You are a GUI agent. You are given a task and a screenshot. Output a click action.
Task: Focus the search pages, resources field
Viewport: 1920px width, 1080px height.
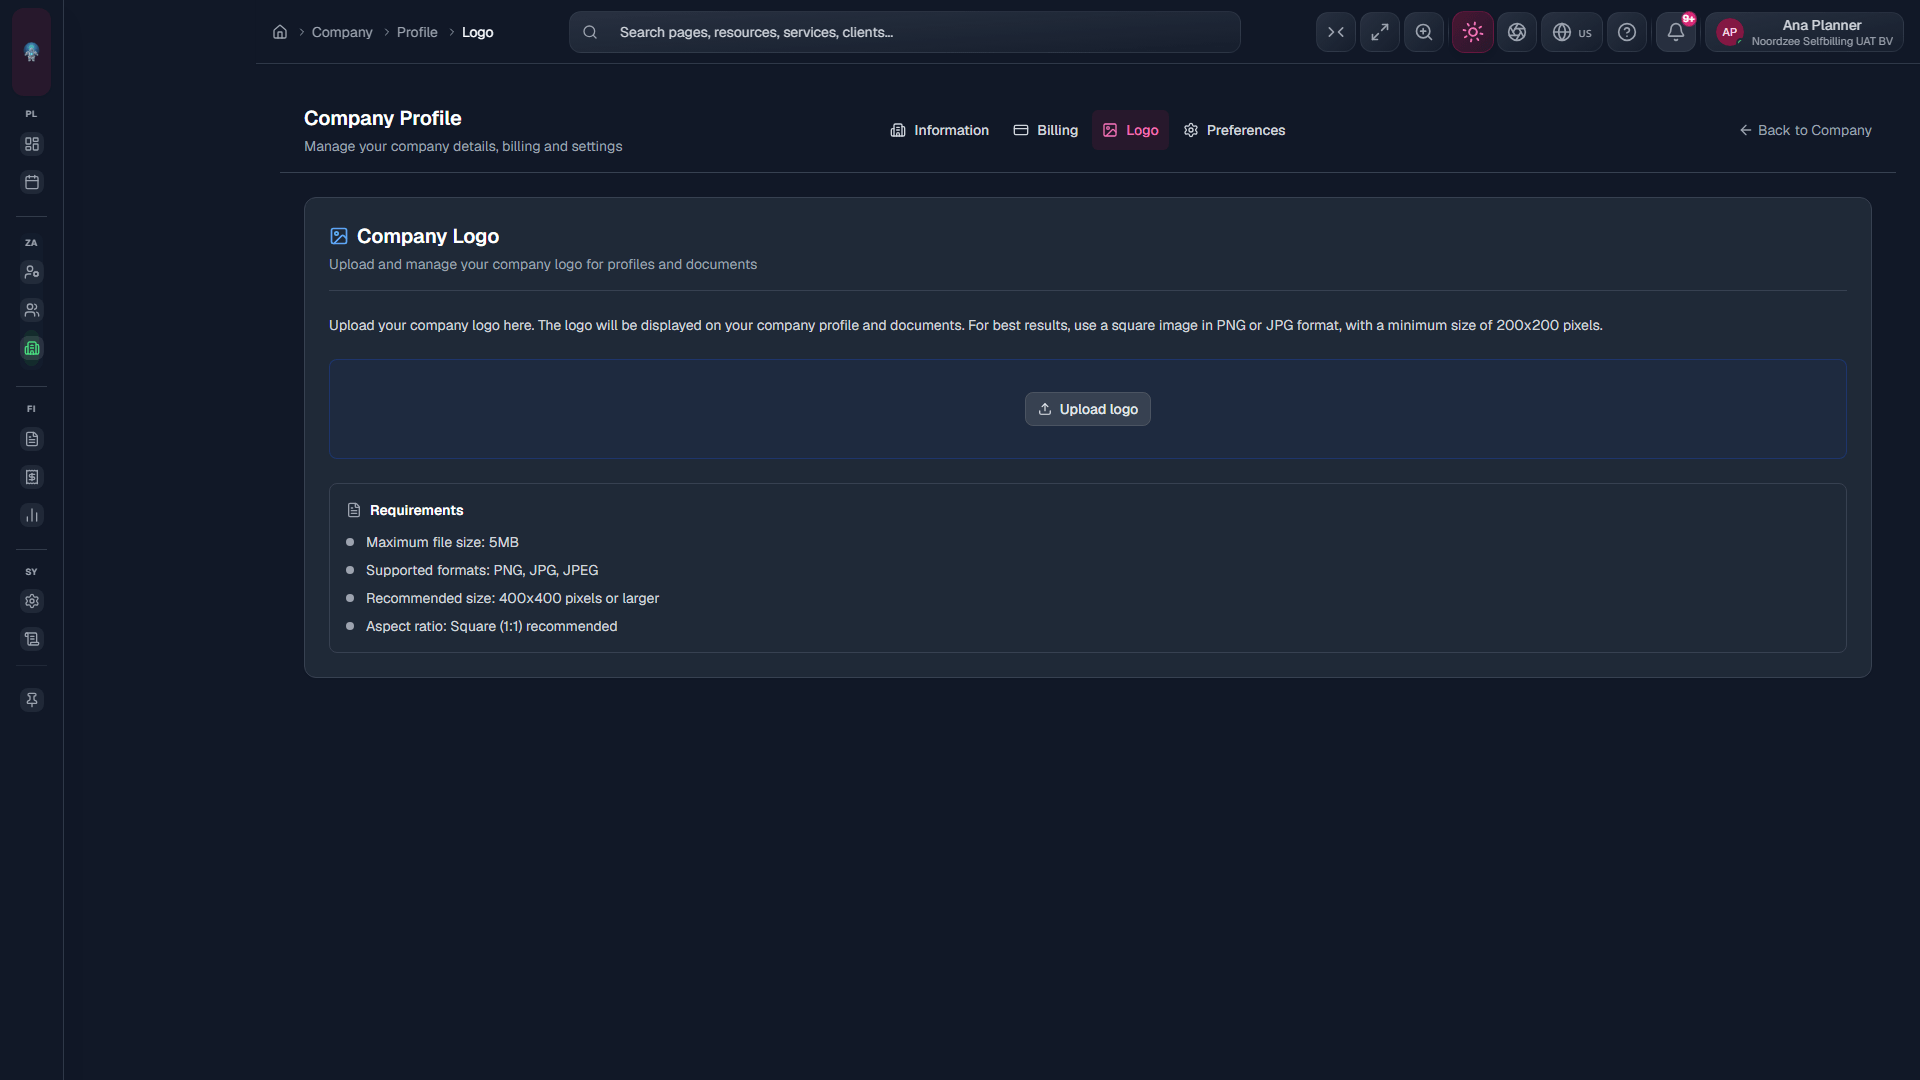[x=905, y=32]
